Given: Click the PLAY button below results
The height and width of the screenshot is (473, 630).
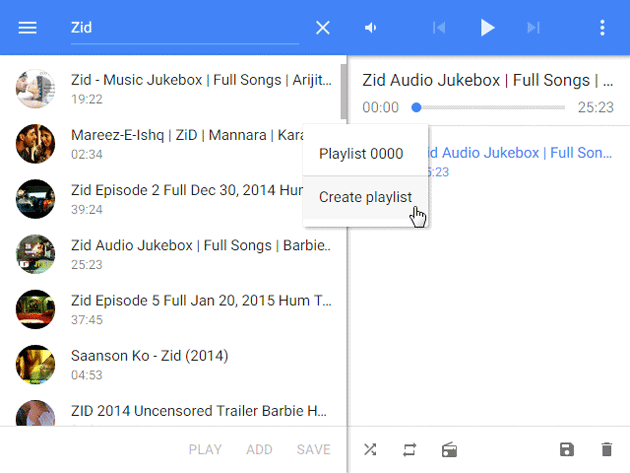Looking at the screenshot, I should pos(205,449).
